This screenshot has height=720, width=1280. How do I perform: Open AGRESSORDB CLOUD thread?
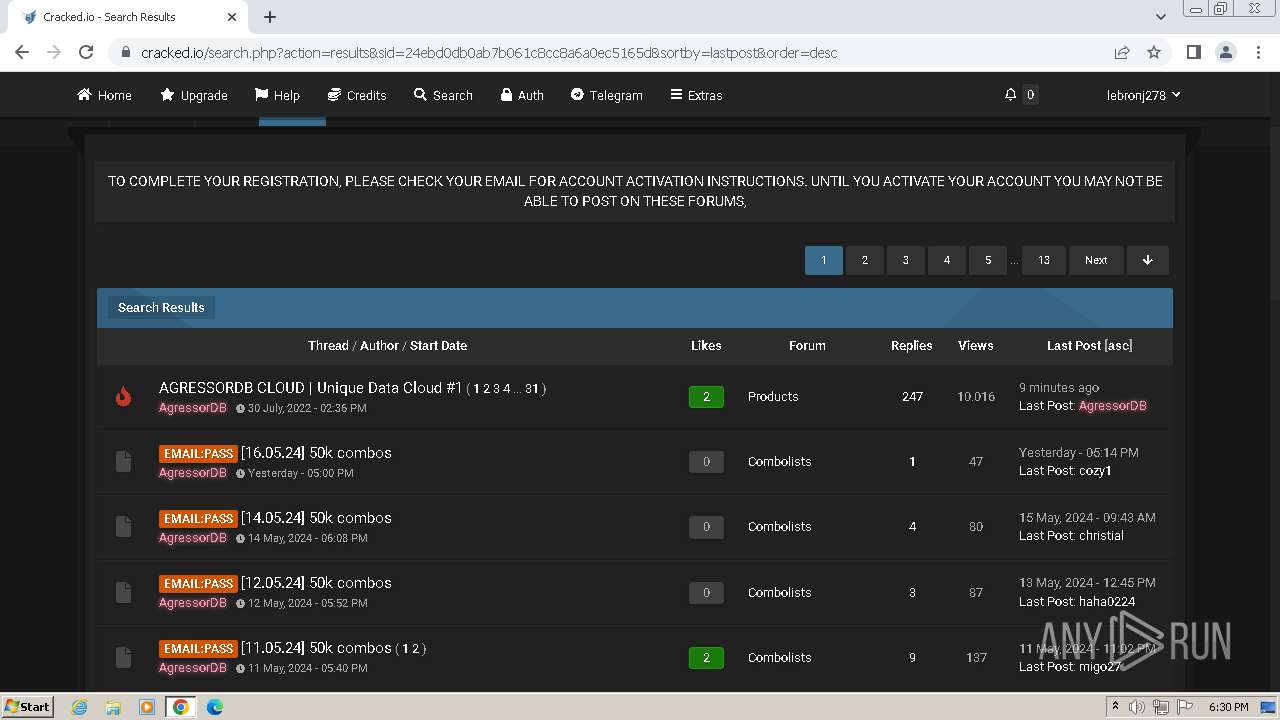[310, 387]
